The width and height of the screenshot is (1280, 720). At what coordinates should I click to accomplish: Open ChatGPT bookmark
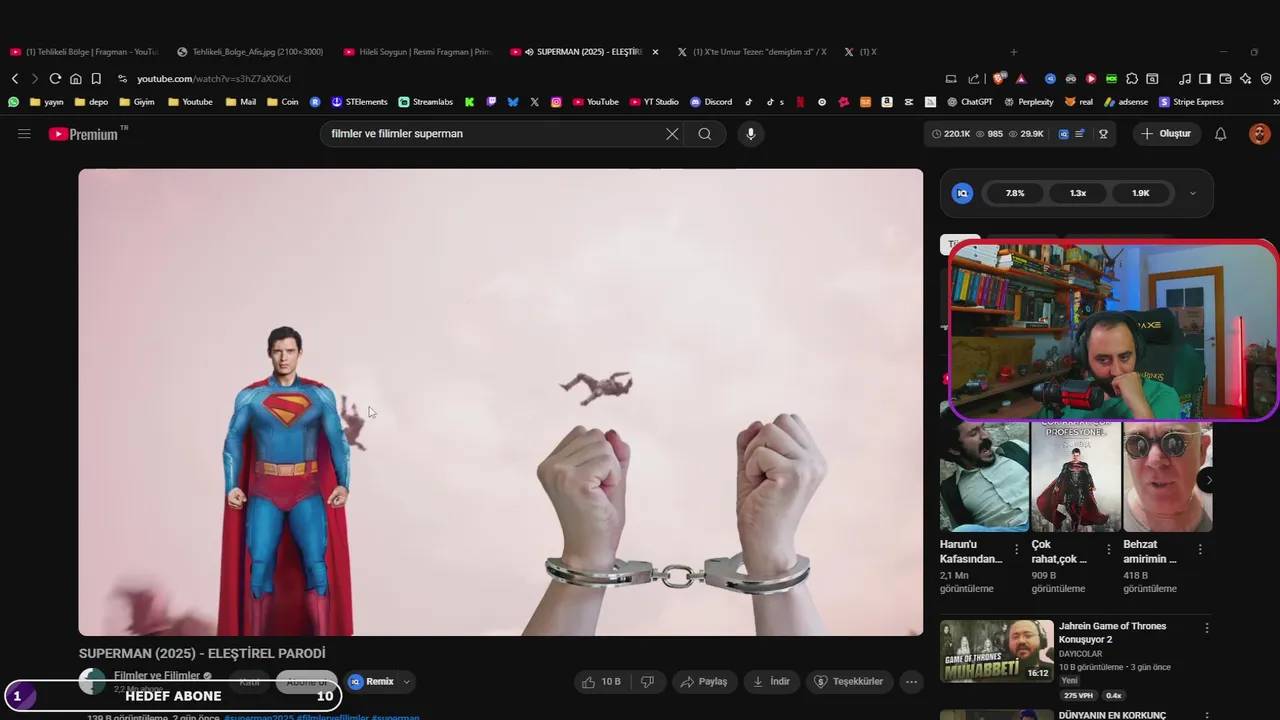[x=969, y=102]
